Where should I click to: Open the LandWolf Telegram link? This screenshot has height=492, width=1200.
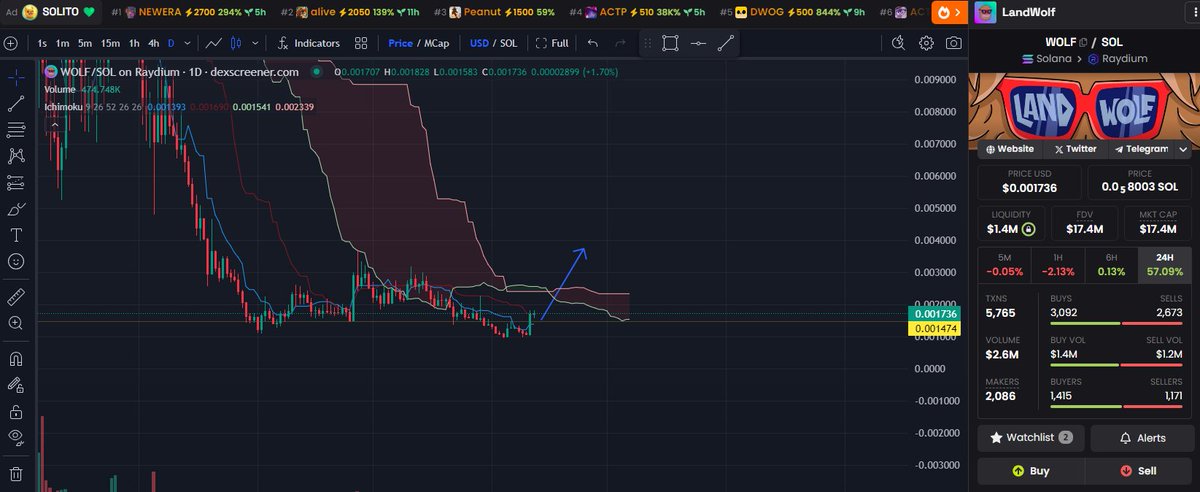pyautogui.click(x=1140, y=148)
